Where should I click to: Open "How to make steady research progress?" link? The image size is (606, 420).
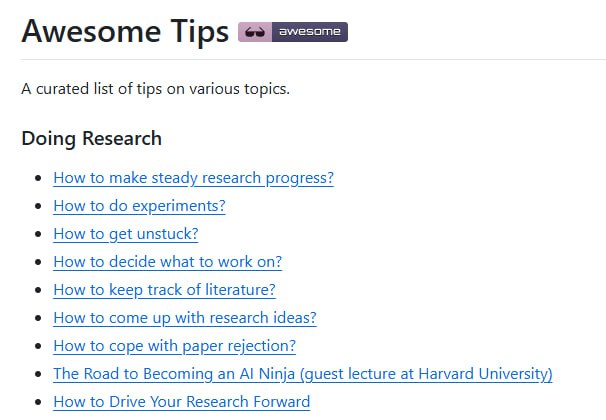click(193, 178)
